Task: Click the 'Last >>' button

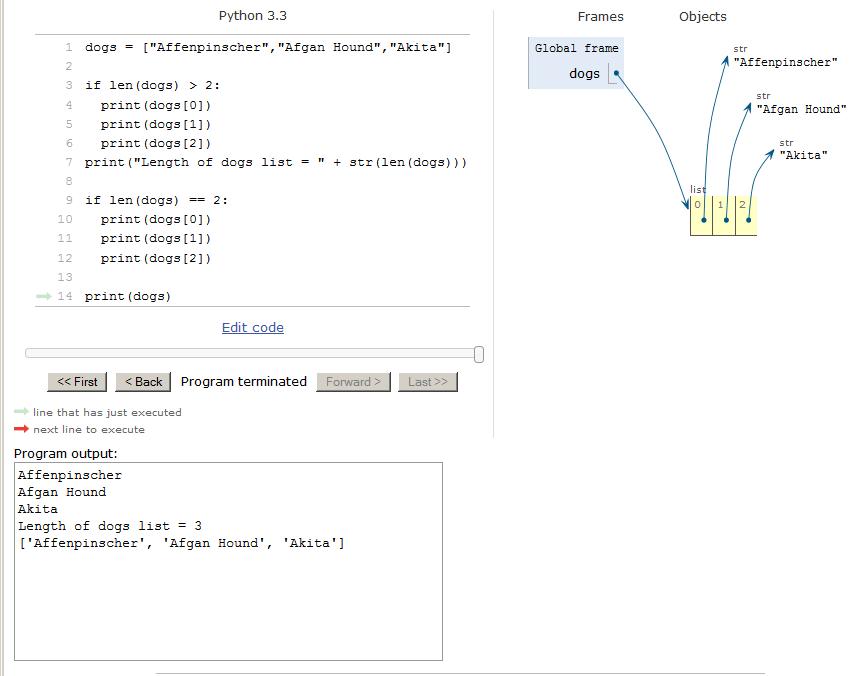Action: pyautogui.click(x=428, y=382)
